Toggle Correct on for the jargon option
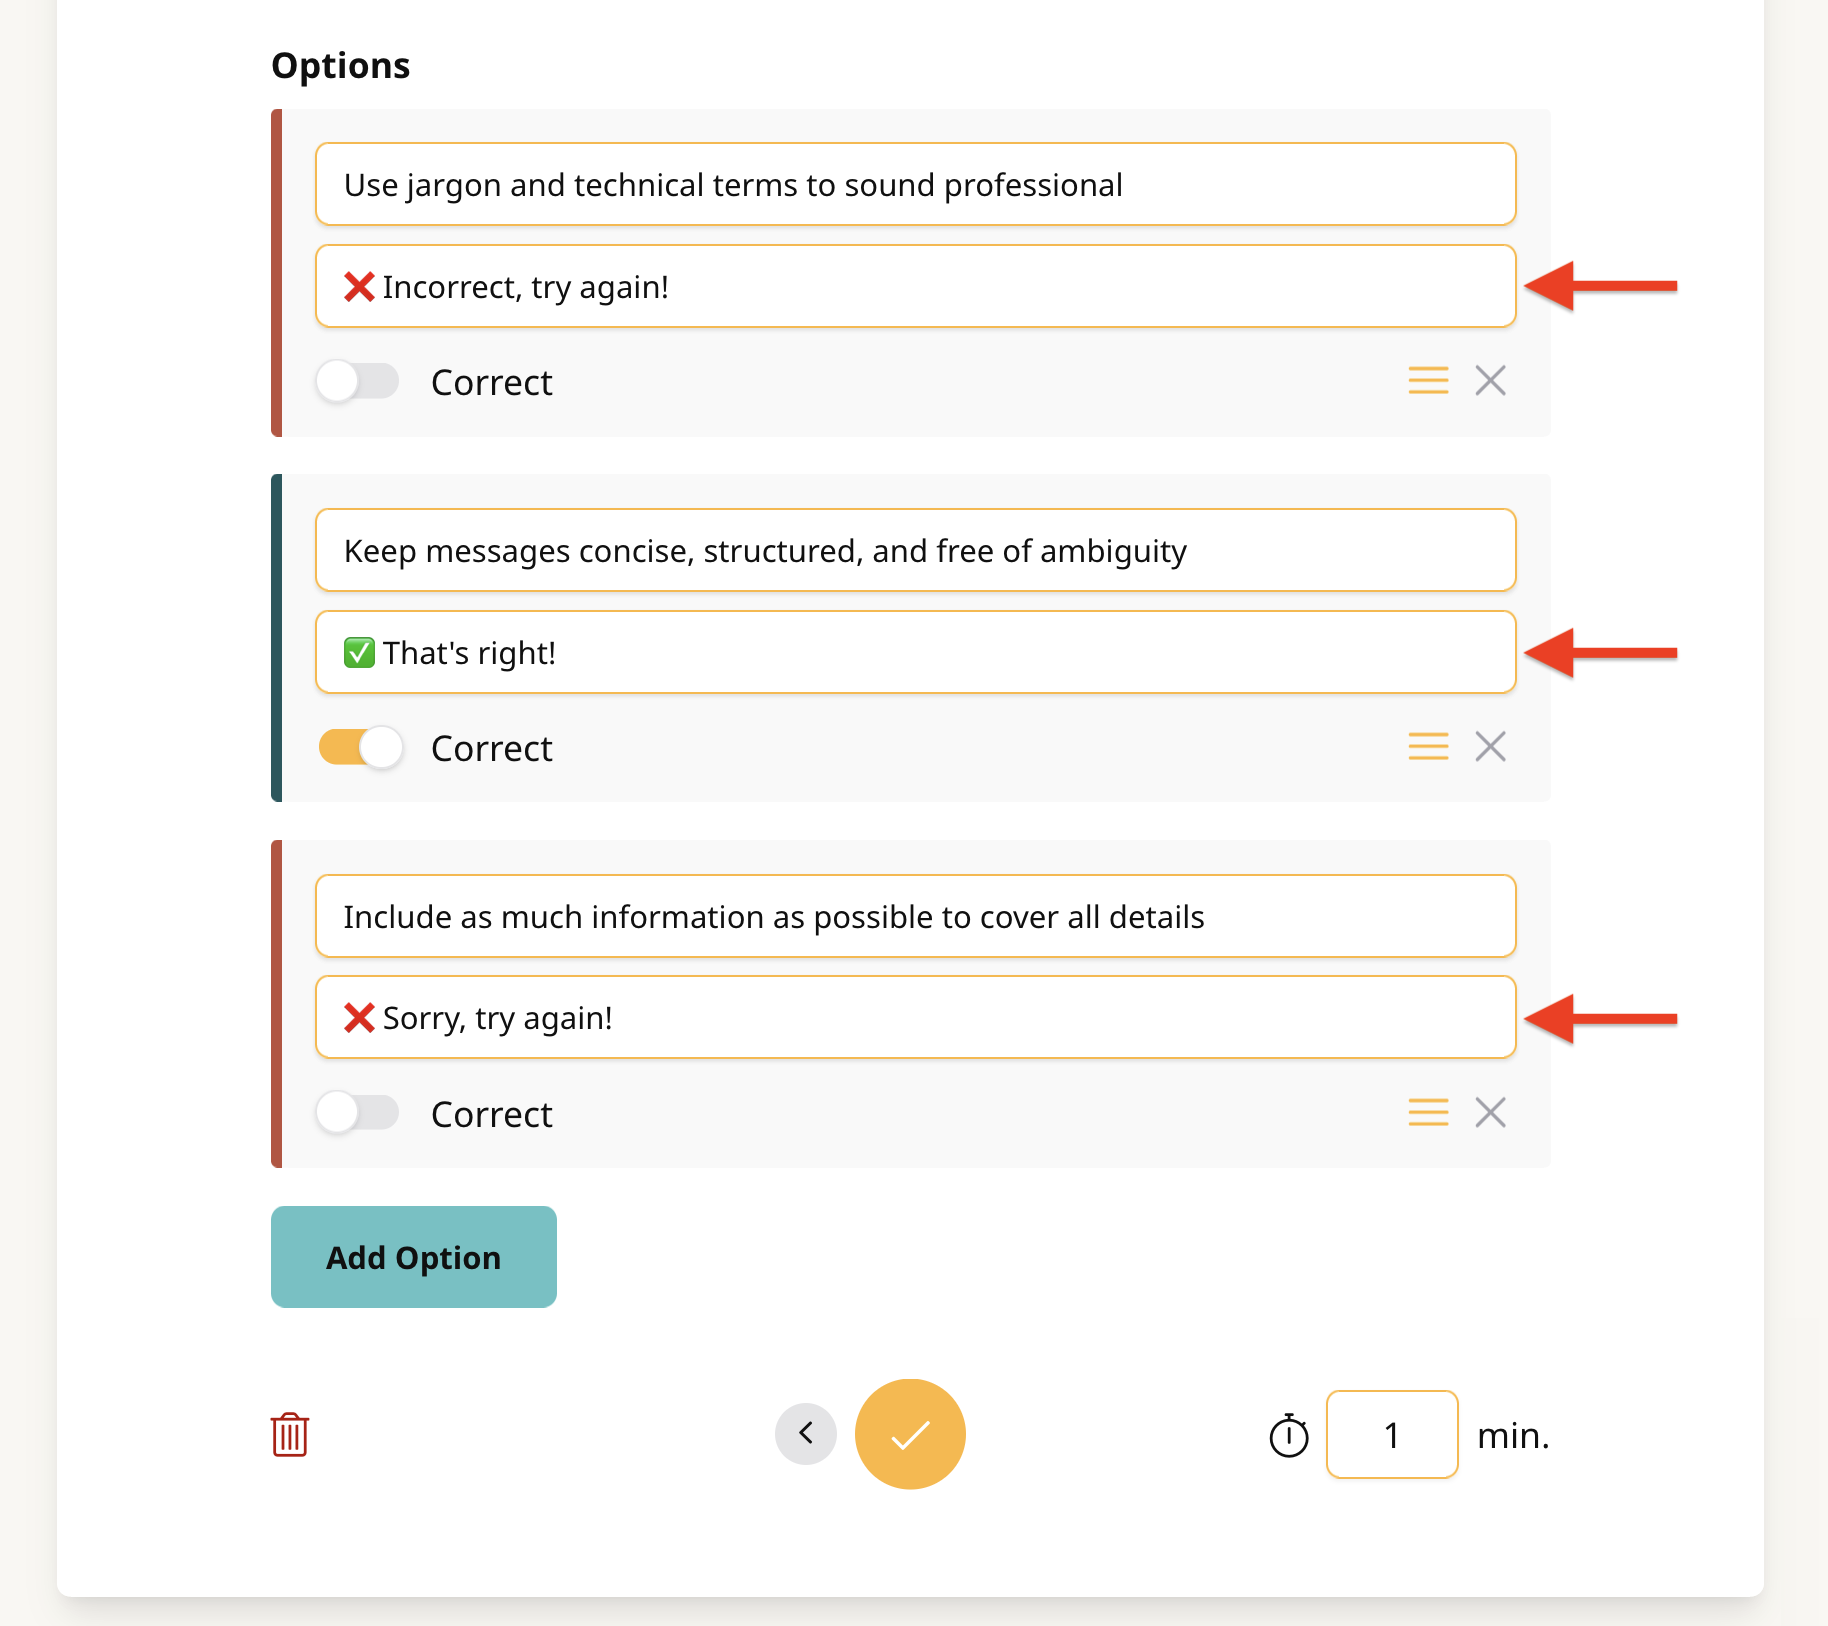This screenshot has height=1626, width=1828. point(358,381)
